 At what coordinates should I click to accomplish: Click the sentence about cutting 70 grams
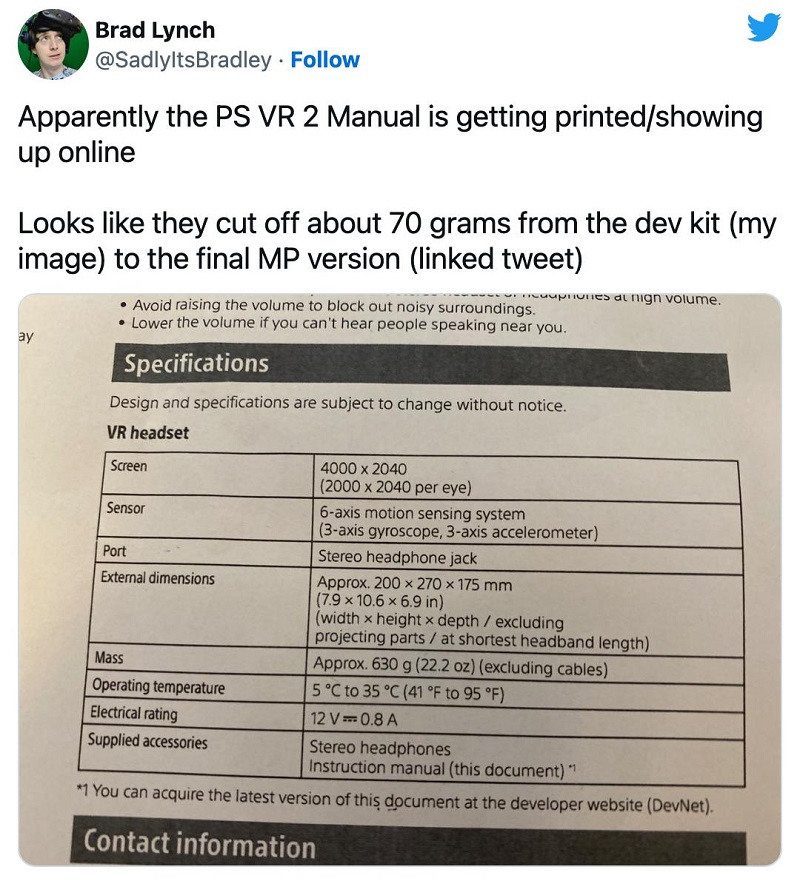[397, 241]
